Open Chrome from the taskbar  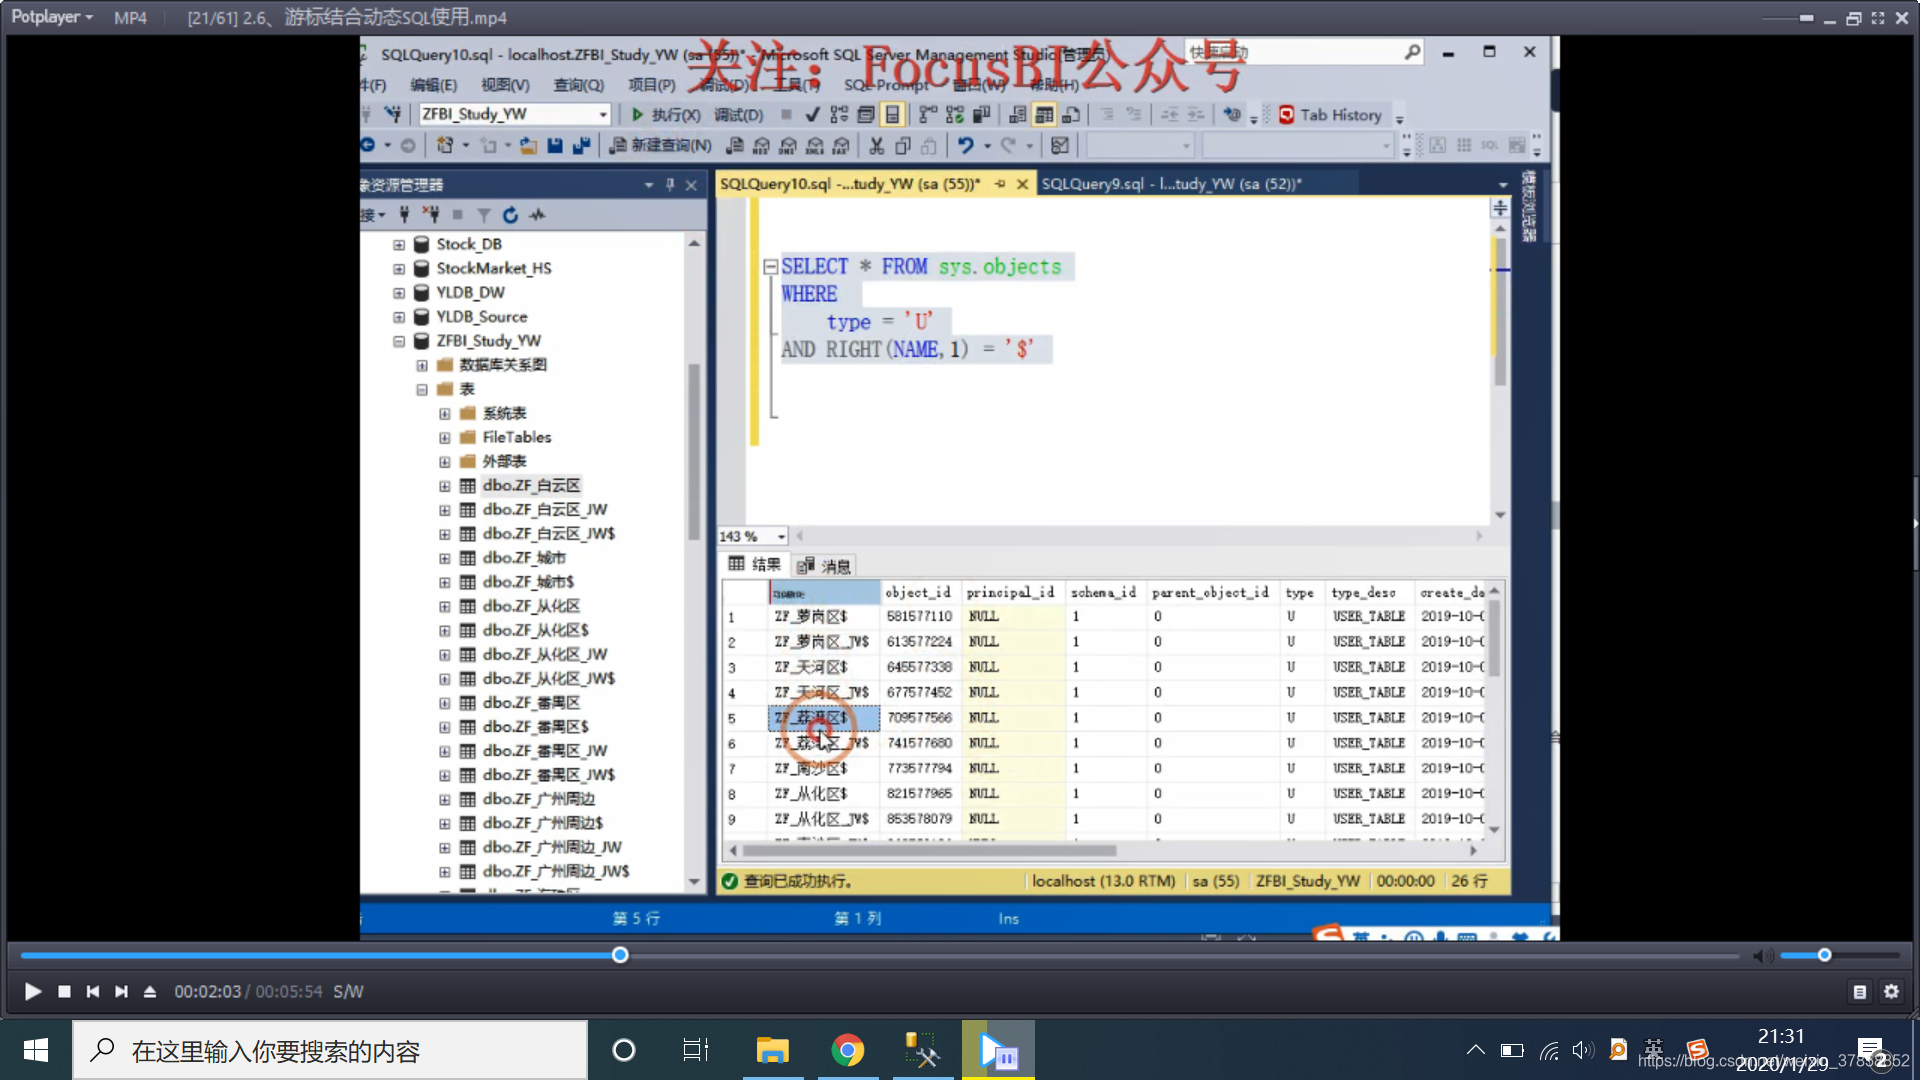[x=847, y=1050]
